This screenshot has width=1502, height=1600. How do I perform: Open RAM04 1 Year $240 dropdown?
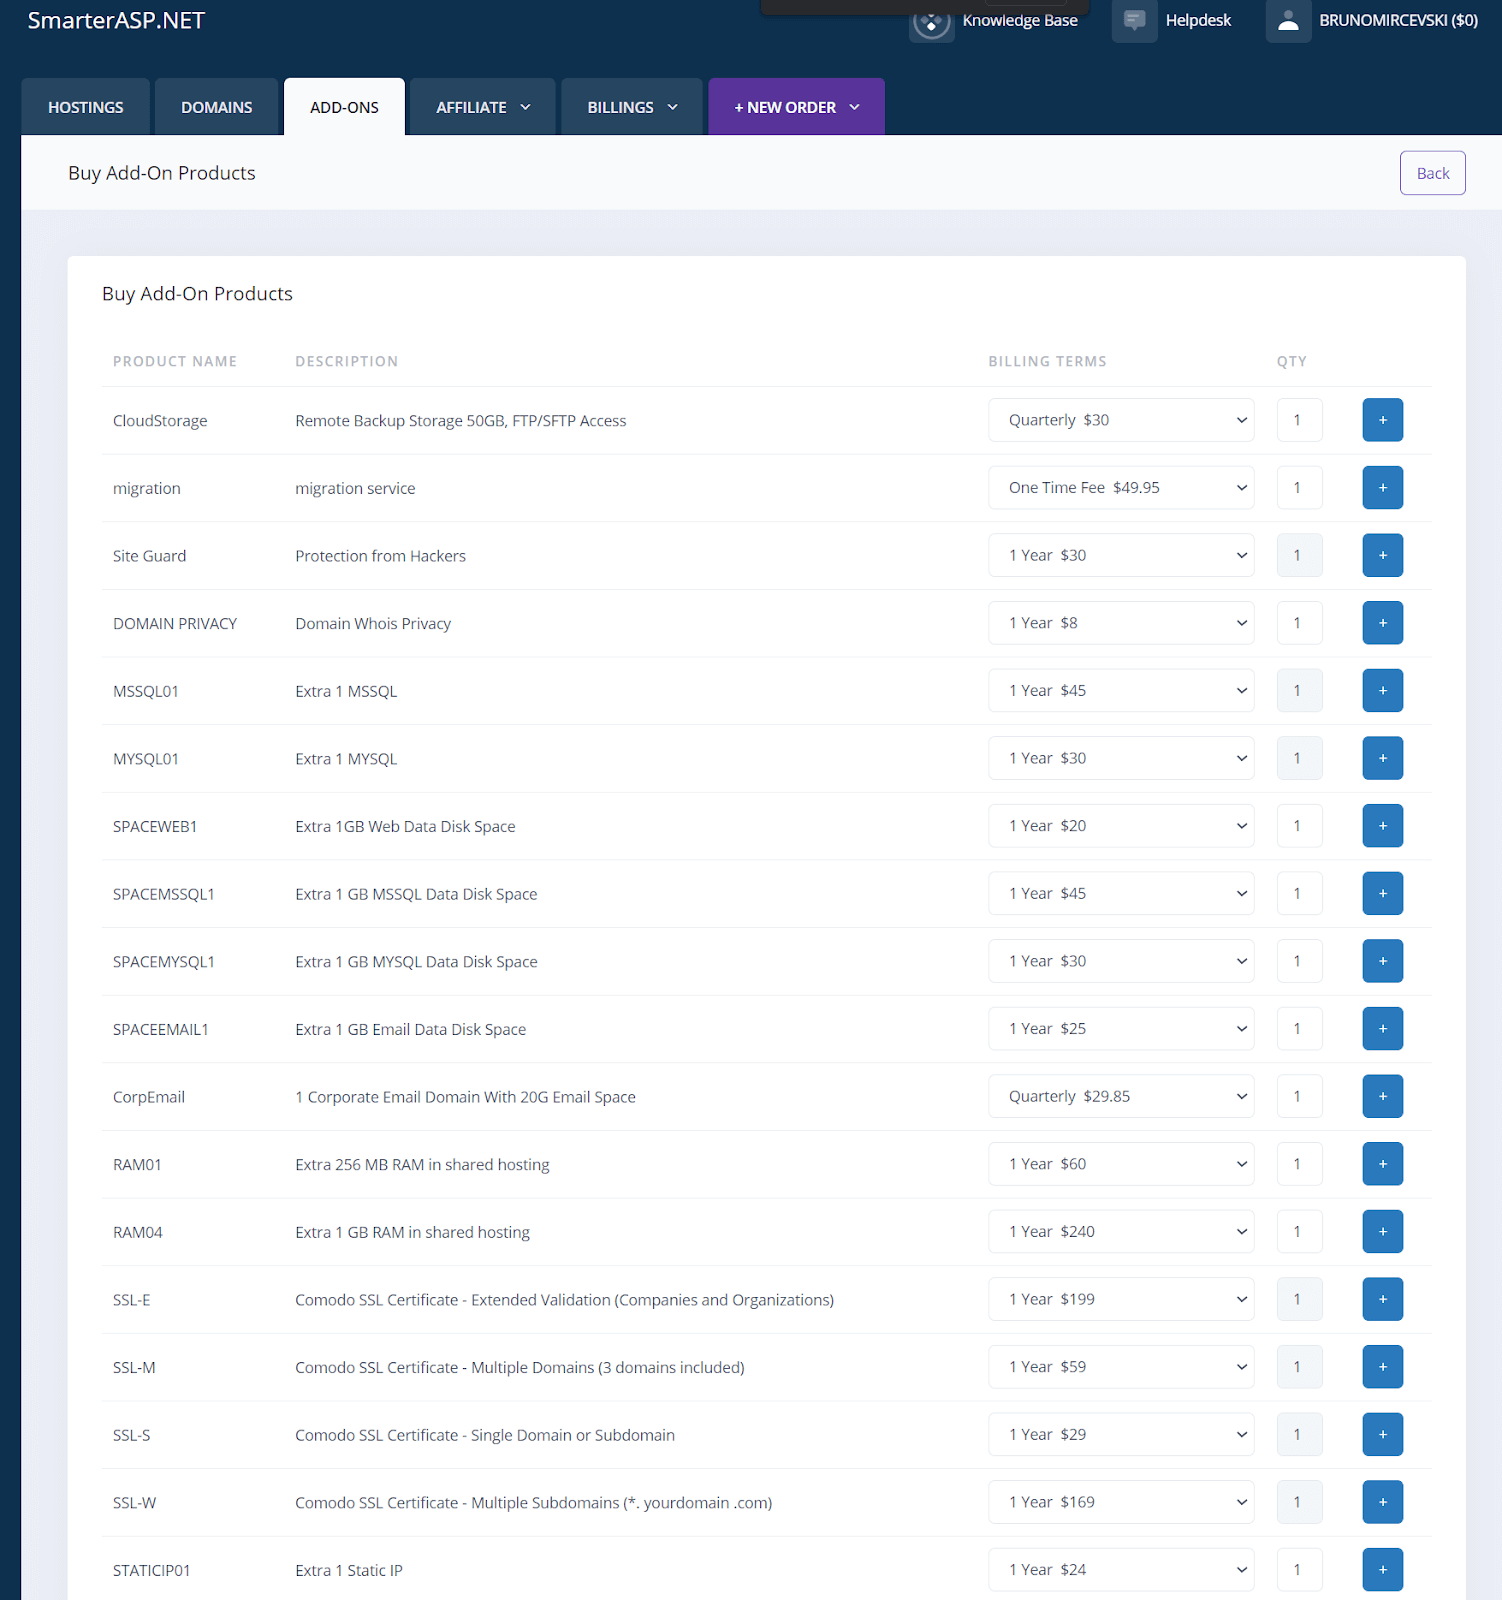tap(1121, 1232)
